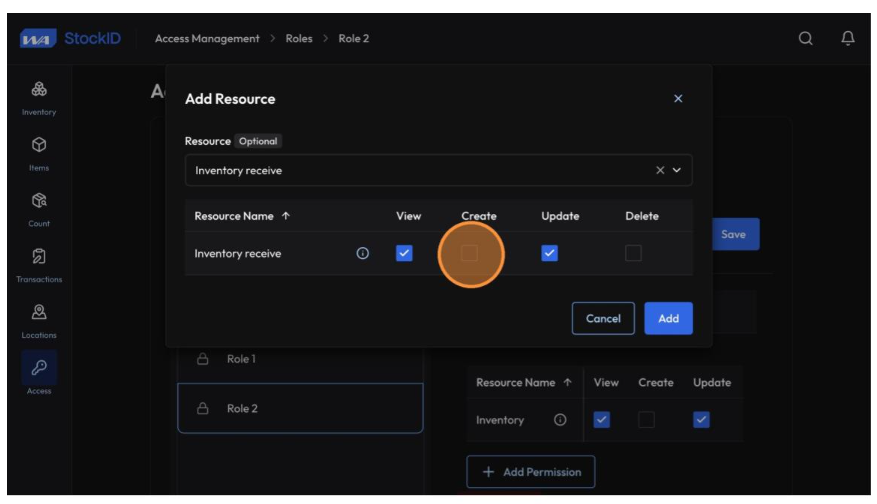Click the Inventory row name in permissions table

point(500,420)
